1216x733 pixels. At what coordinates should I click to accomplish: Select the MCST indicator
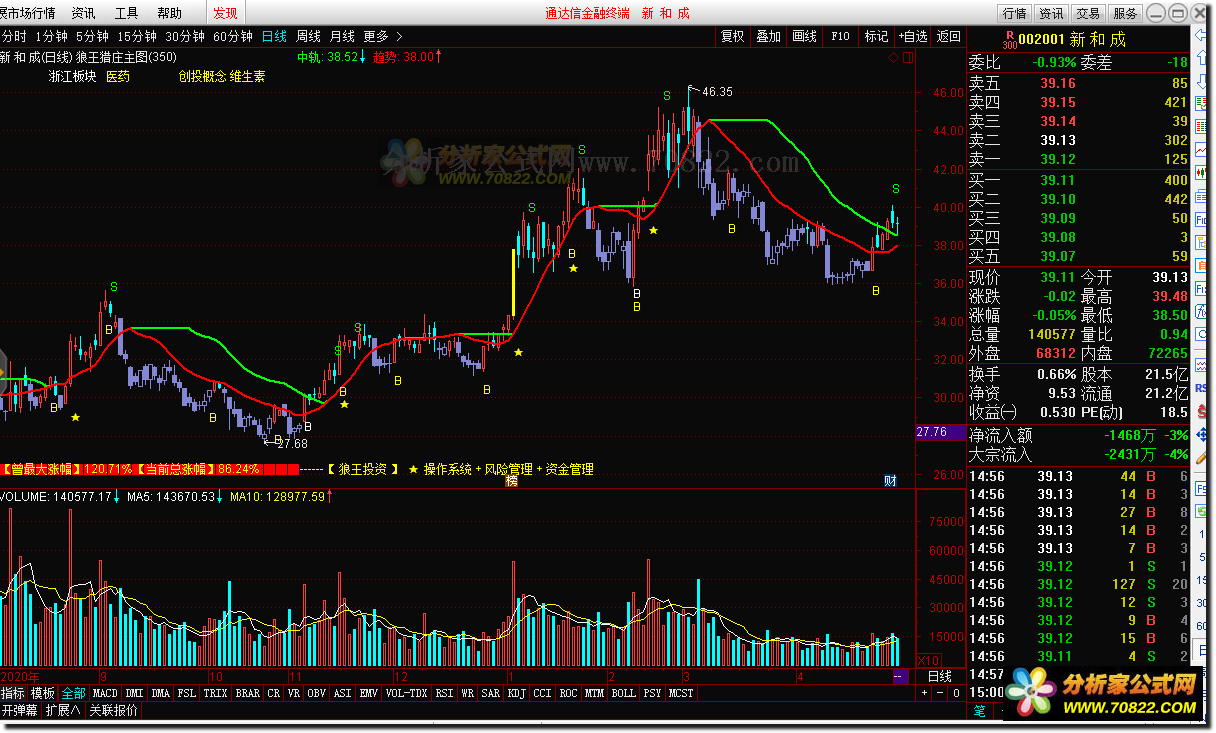[681, 693]
